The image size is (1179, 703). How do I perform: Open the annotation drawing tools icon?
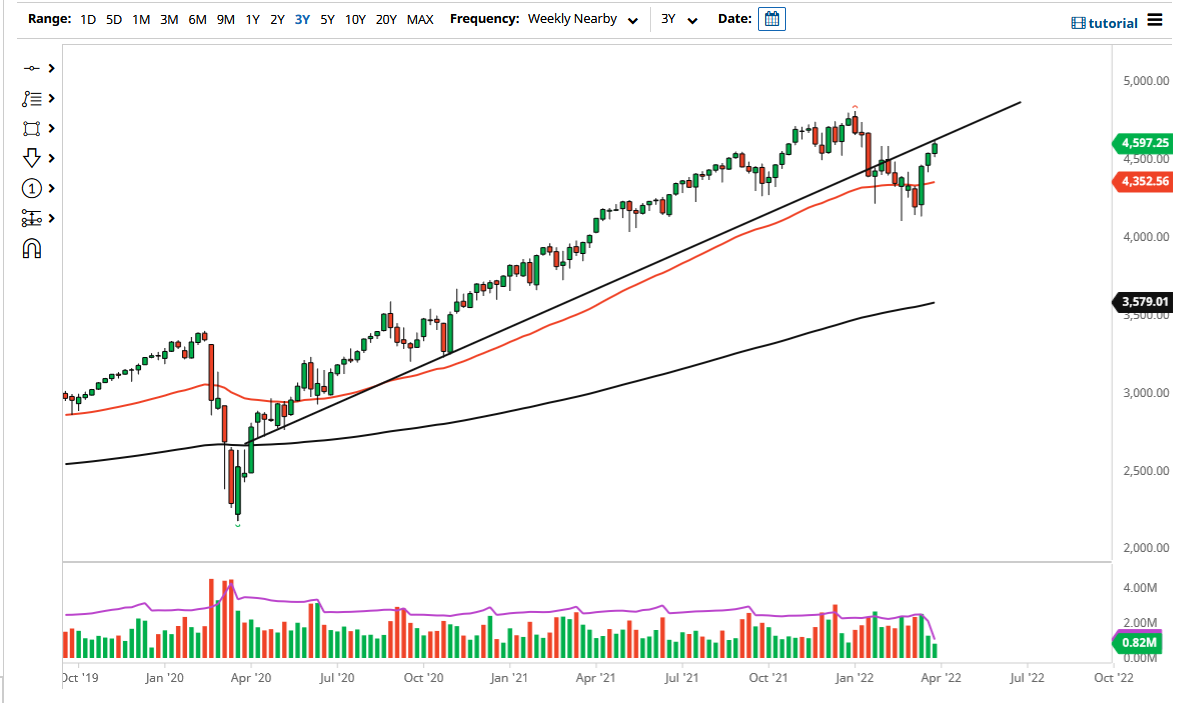[x=32, y=98]
